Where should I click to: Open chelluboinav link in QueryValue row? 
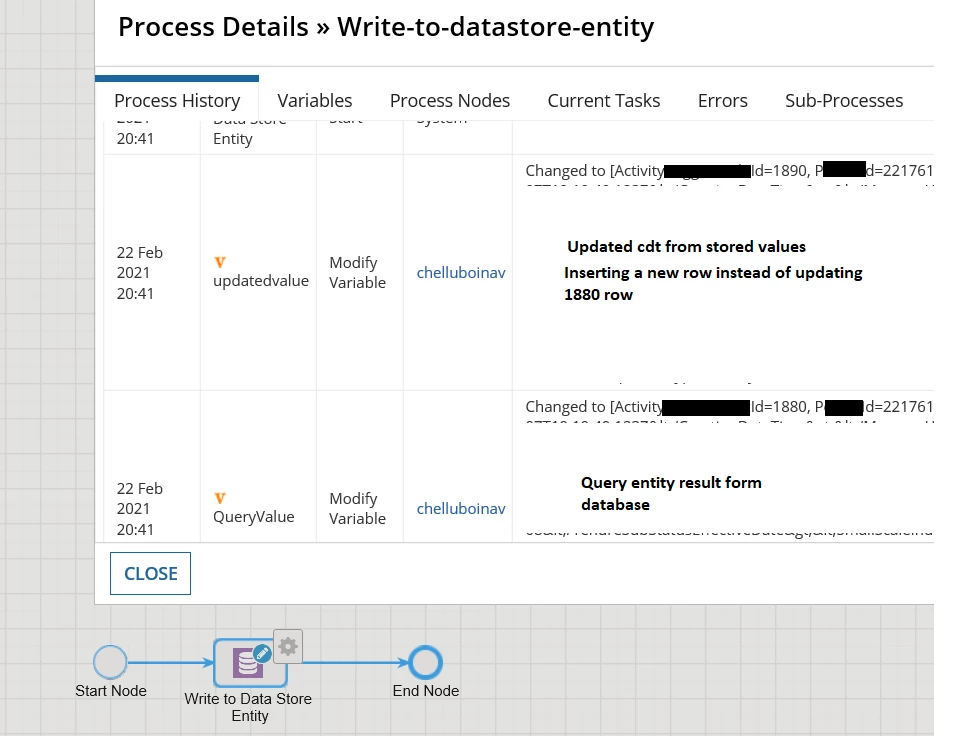coord(461,509)
